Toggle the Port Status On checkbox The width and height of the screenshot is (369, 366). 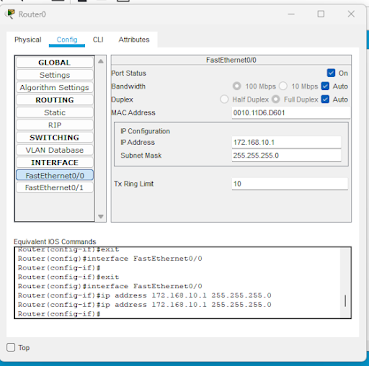coord(331,73)
